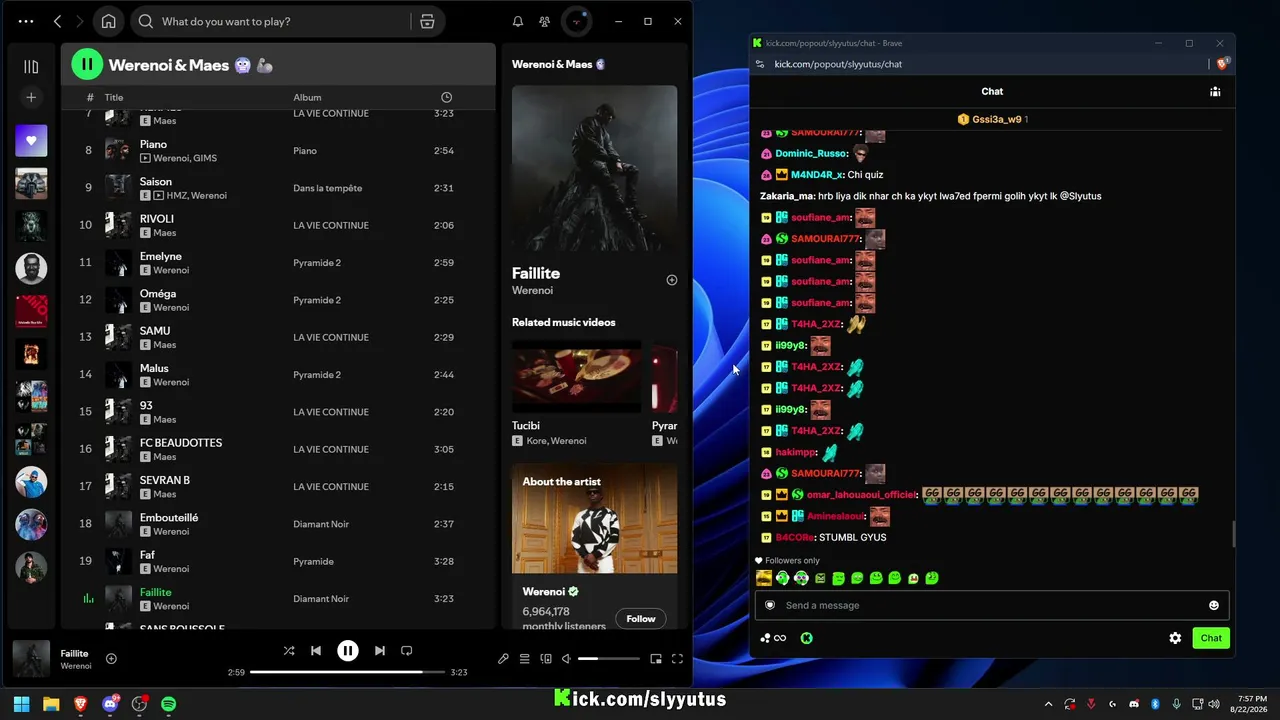Open the Faillite cover art in right panel

click(594, 168)
